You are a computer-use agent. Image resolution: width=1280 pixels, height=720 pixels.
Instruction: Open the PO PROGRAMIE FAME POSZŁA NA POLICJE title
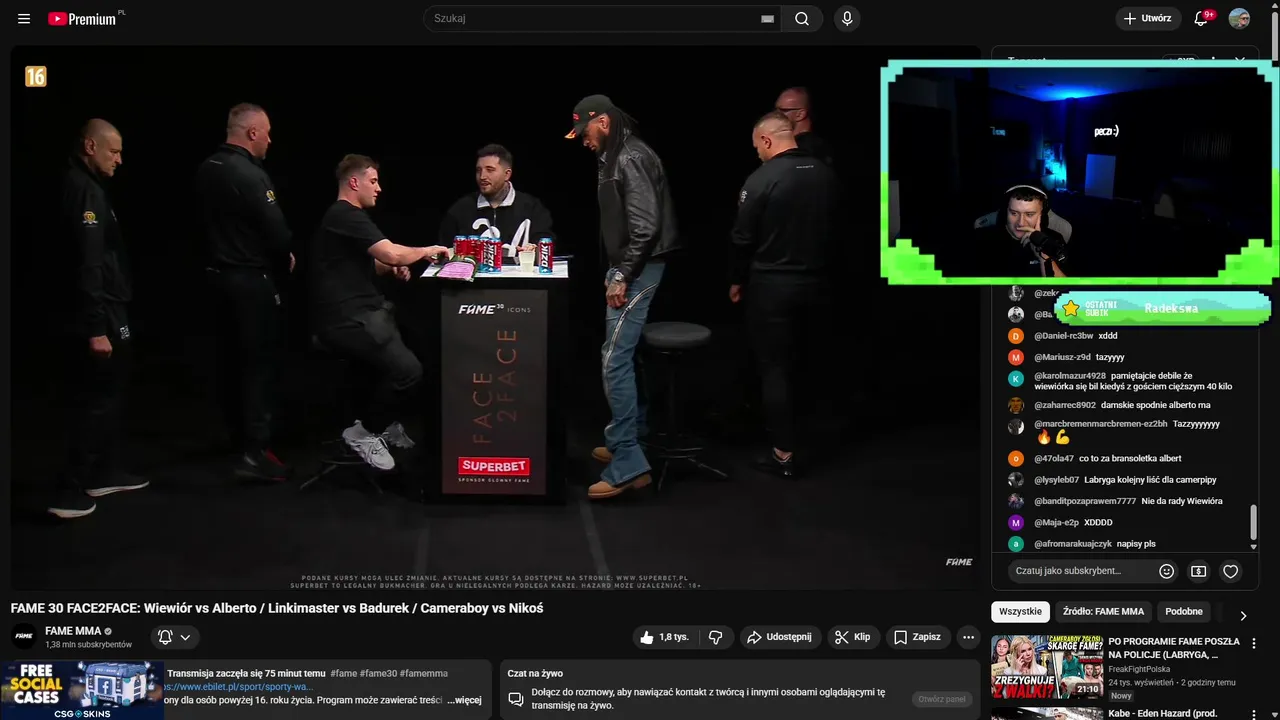(x=1174, y=648)
